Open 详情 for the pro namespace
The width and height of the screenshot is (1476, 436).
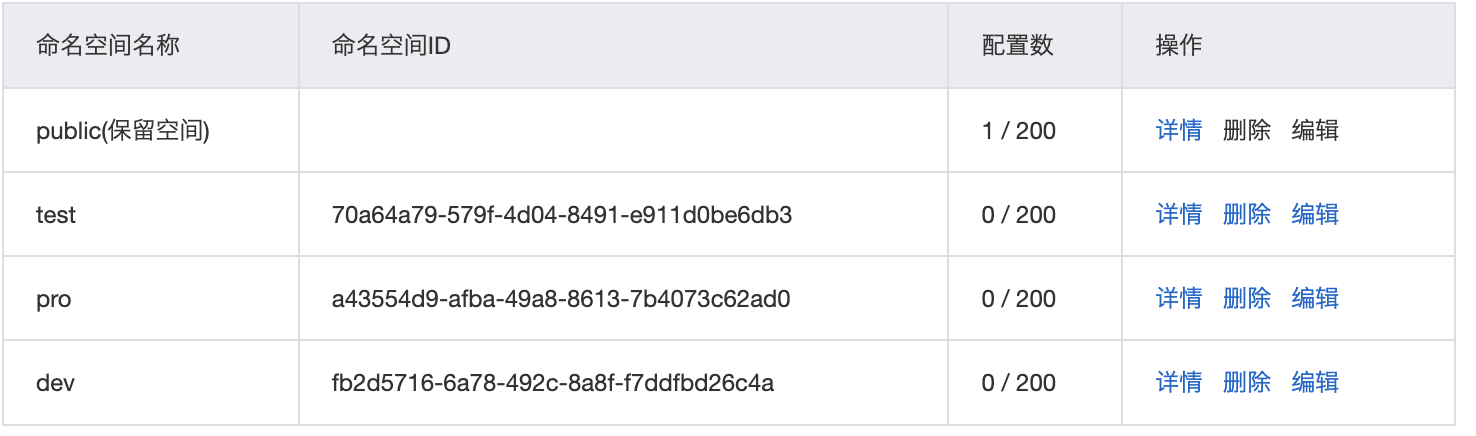[x=1179, y=298]
